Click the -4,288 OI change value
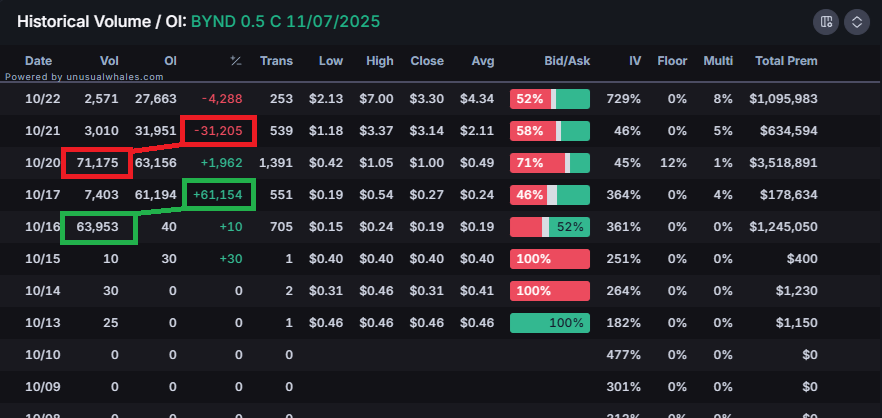This screenshot has height=418, width=882. tap(222, 99)
